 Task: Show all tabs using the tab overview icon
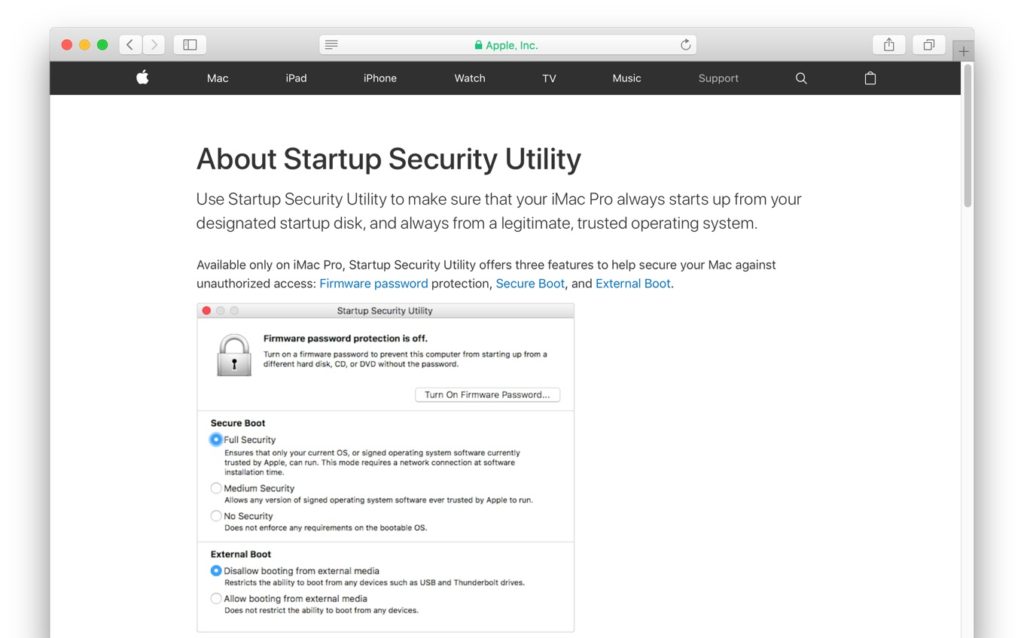[x=928, y=44]
